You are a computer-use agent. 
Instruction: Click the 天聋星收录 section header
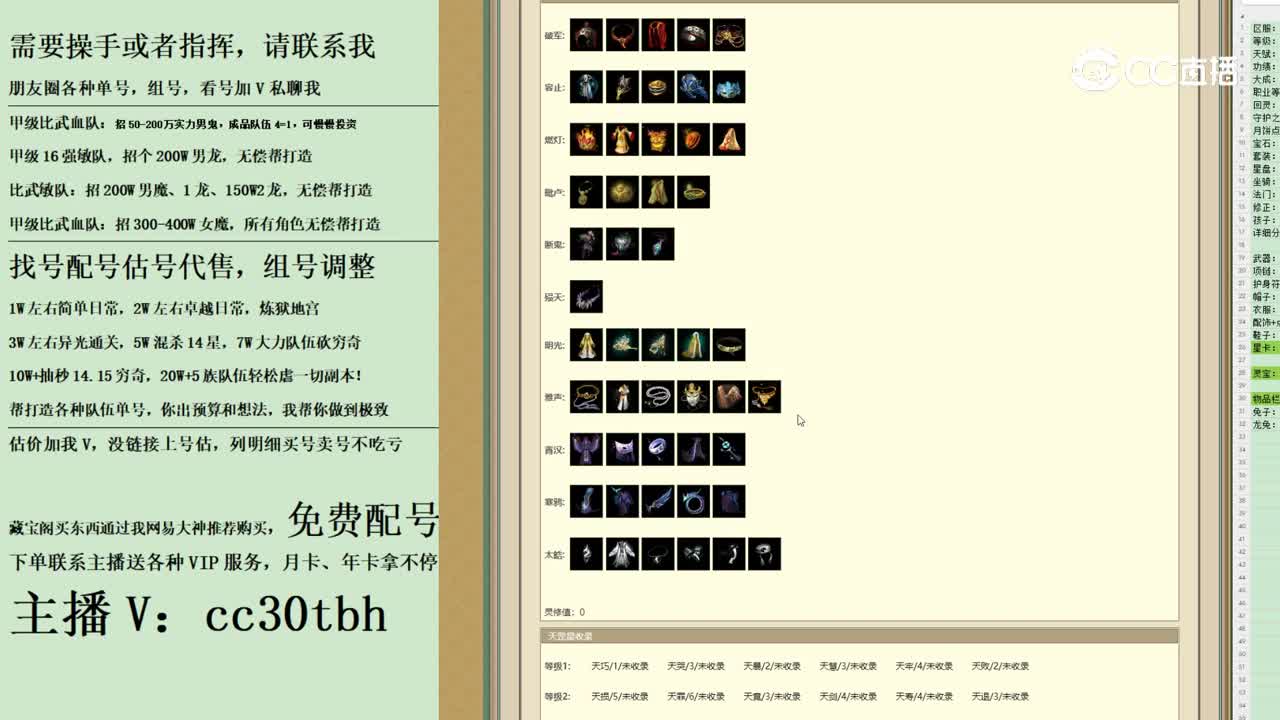[x=859, y=636]
